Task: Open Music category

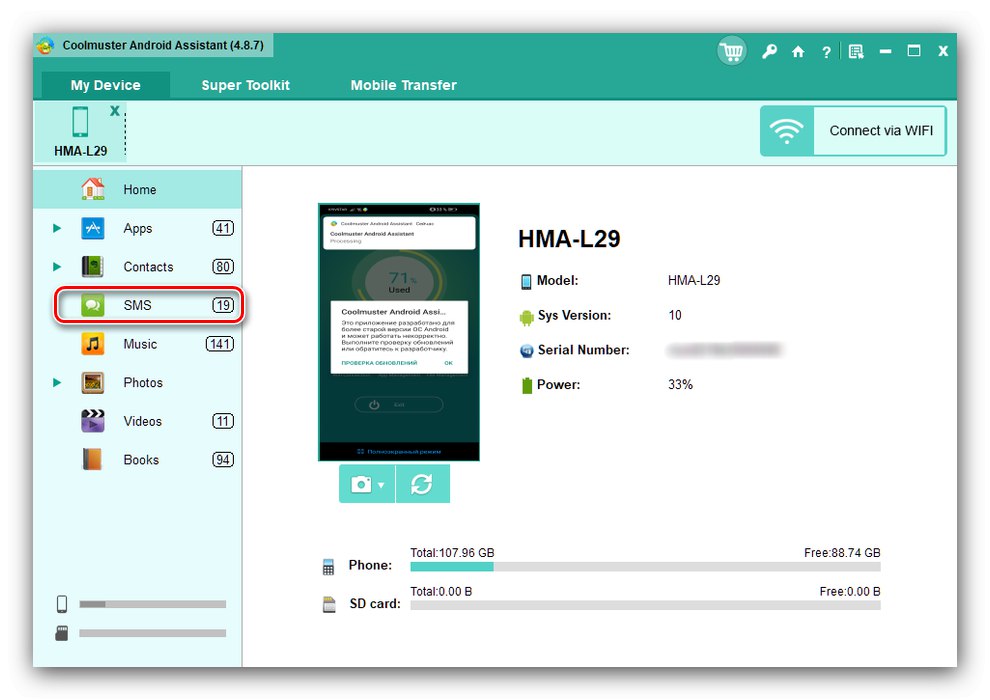Action: coord(140,344)
